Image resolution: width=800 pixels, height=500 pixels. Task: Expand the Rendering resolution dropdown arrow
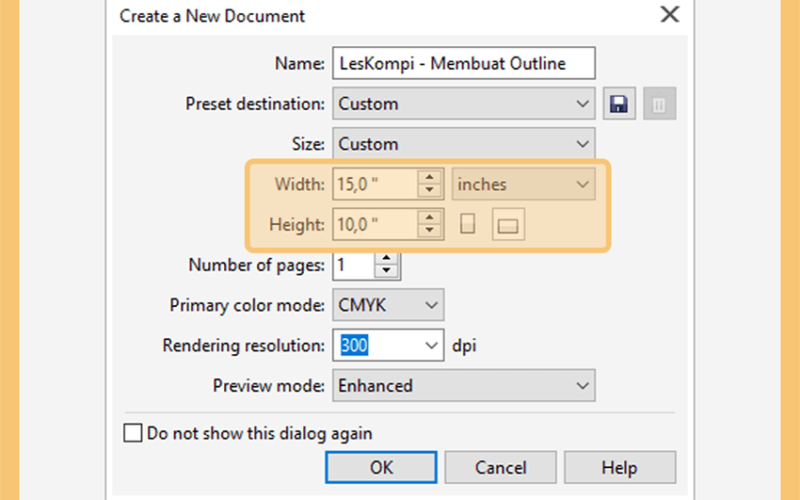[x=431, y=345]
